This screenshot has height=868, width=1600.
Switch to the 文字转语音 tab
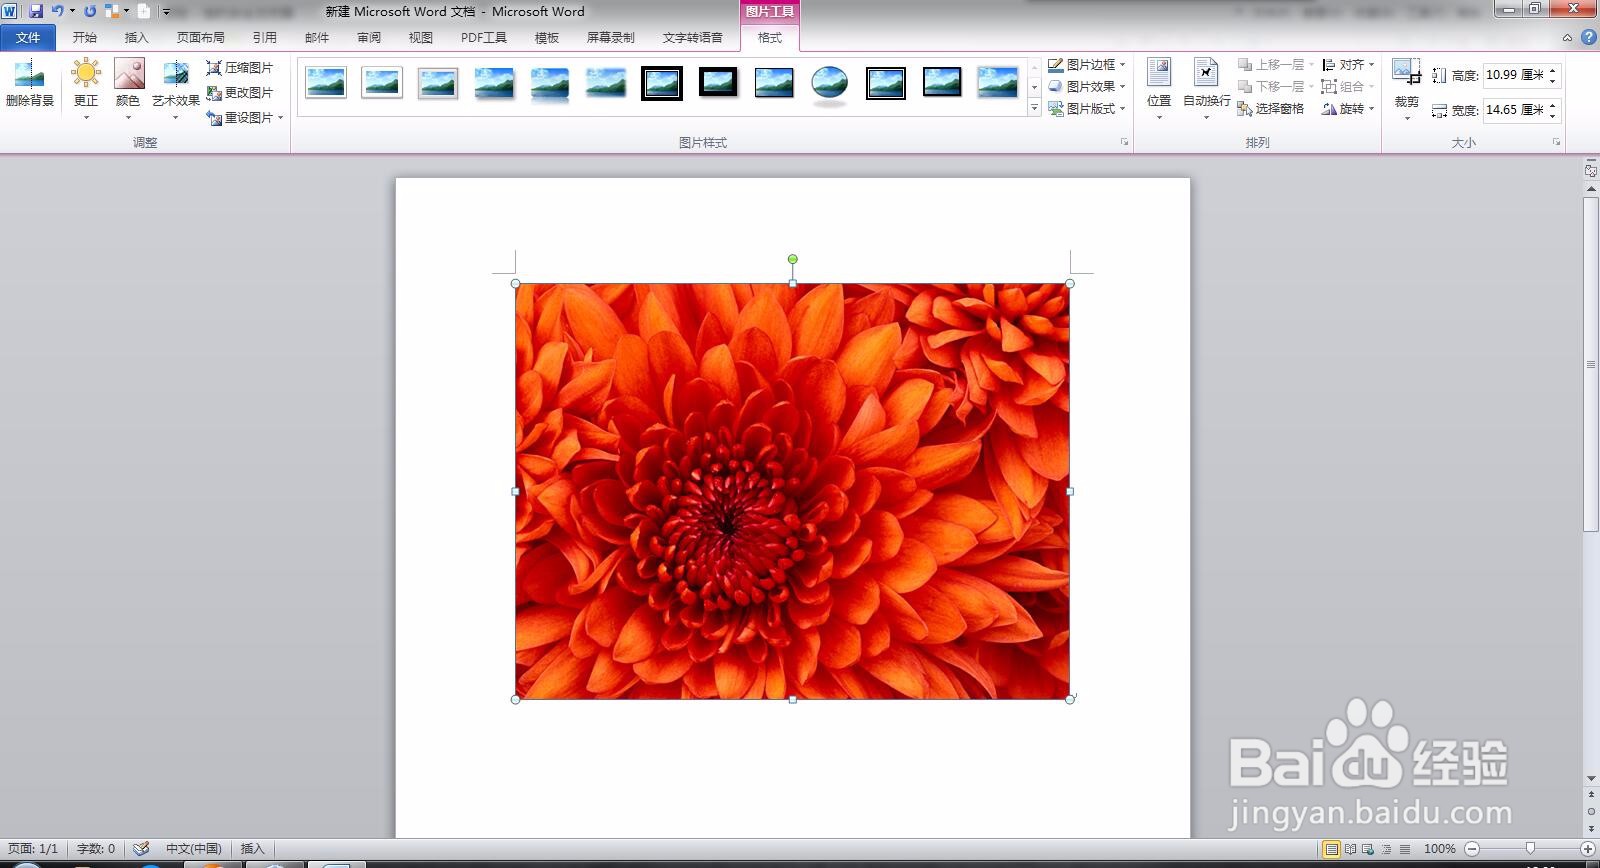pyautogui.click(x=693, y=38)
